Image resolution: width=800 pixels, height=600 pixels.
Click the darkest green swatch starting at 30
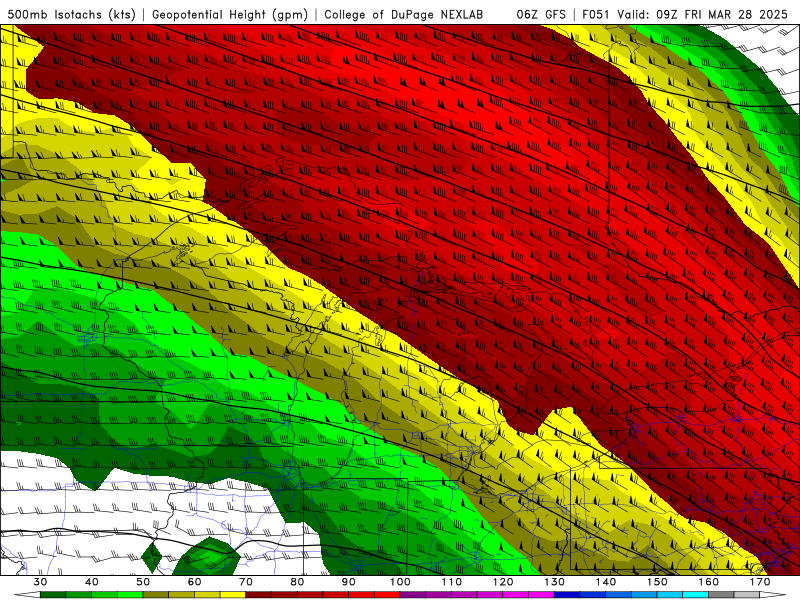point(53,595)
